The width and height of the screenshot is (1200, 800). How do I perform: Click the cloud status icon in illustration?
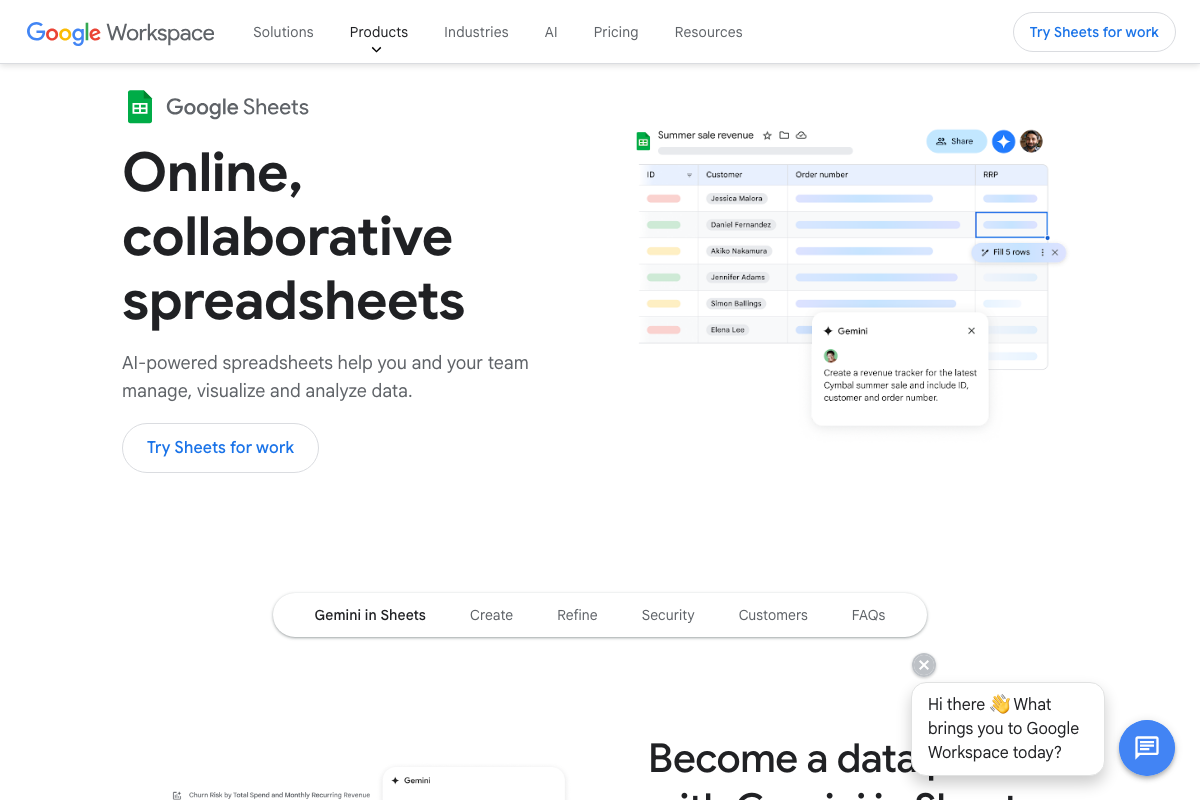(801, 135)
